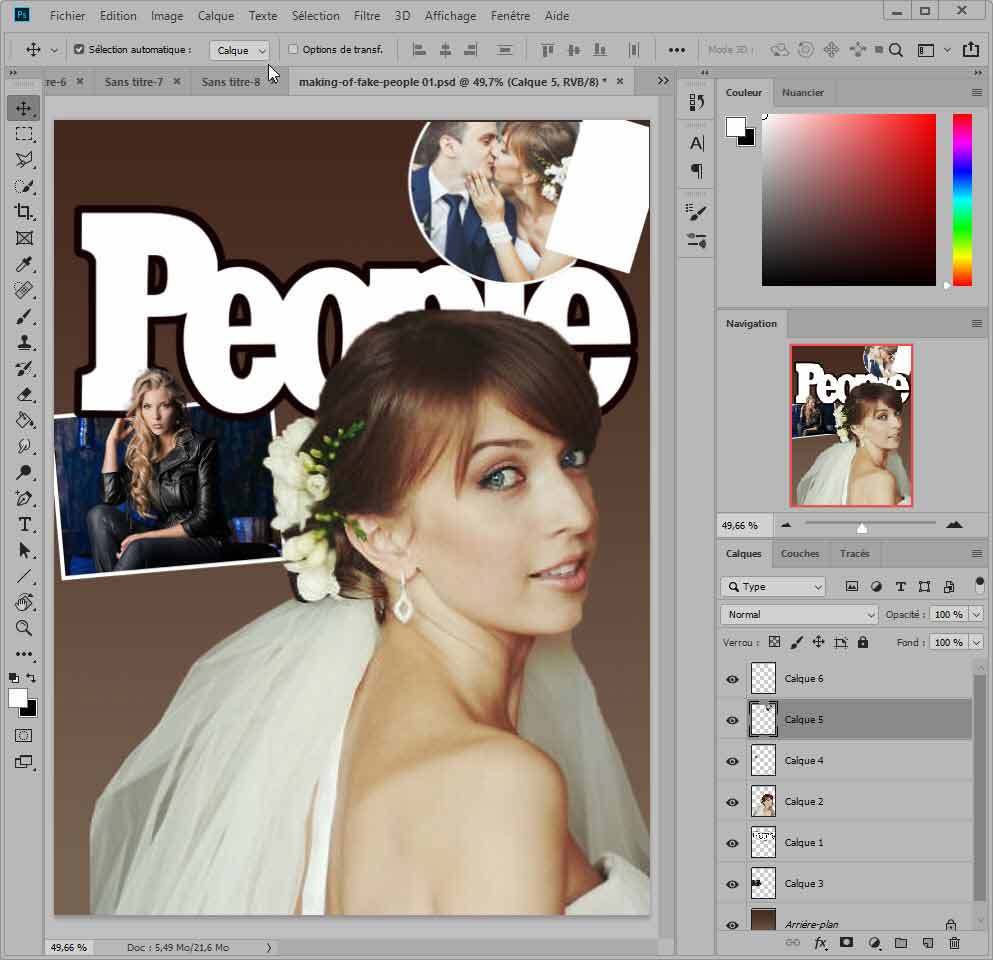The width and height of the screenshot is (993, 960).
Task: Open the layer filter Type dropdown
Action: coord(773,587)
